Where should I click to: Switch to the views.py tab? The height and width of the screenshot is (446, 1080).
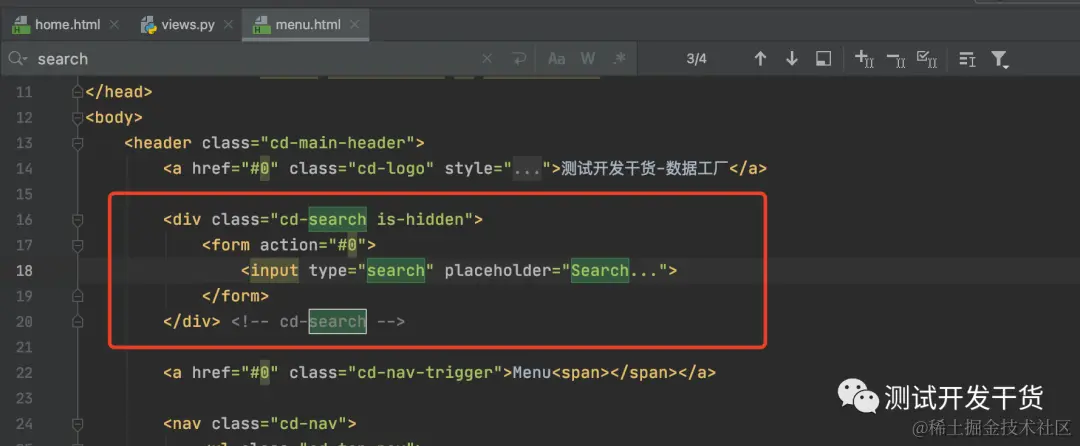click(x=188, y=25)
